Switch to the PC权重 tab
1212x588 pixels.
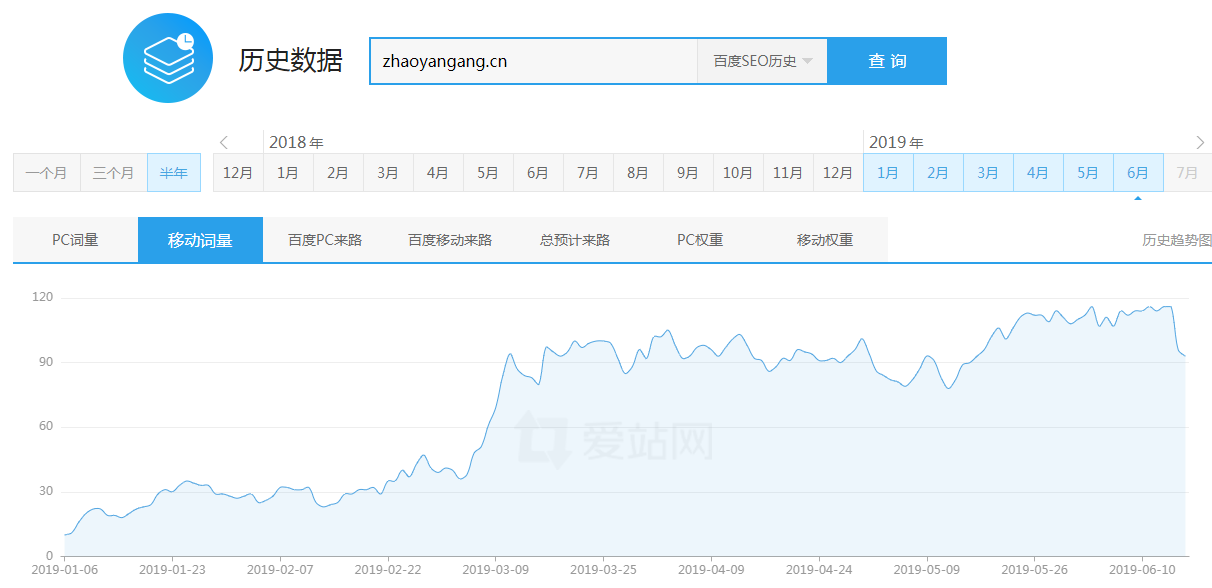pyautogui.click(x=697, y=239)
